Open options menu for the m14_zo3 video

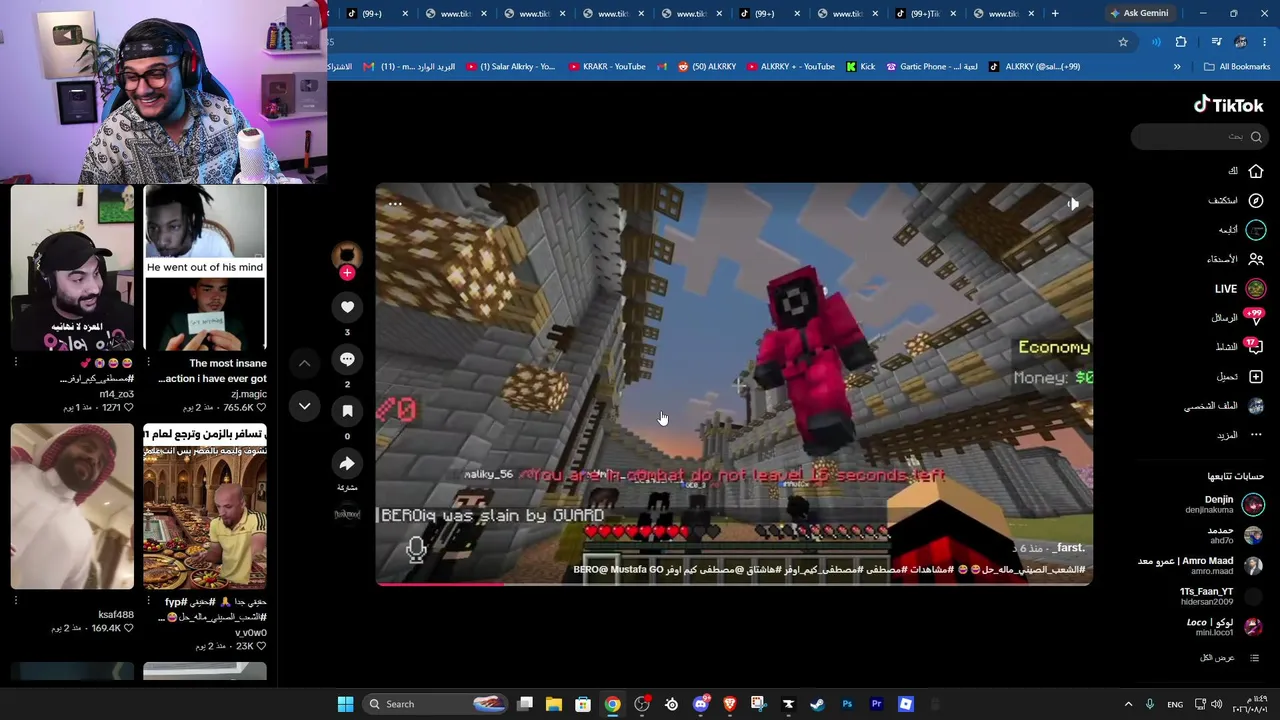click(x=16, y=362)
